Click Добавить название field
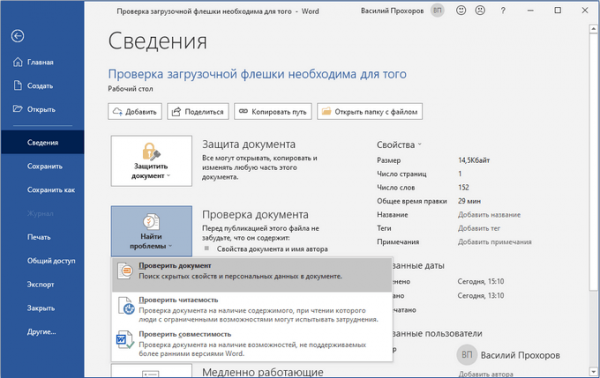The image size is (600, 378). [x=489, y=215]
